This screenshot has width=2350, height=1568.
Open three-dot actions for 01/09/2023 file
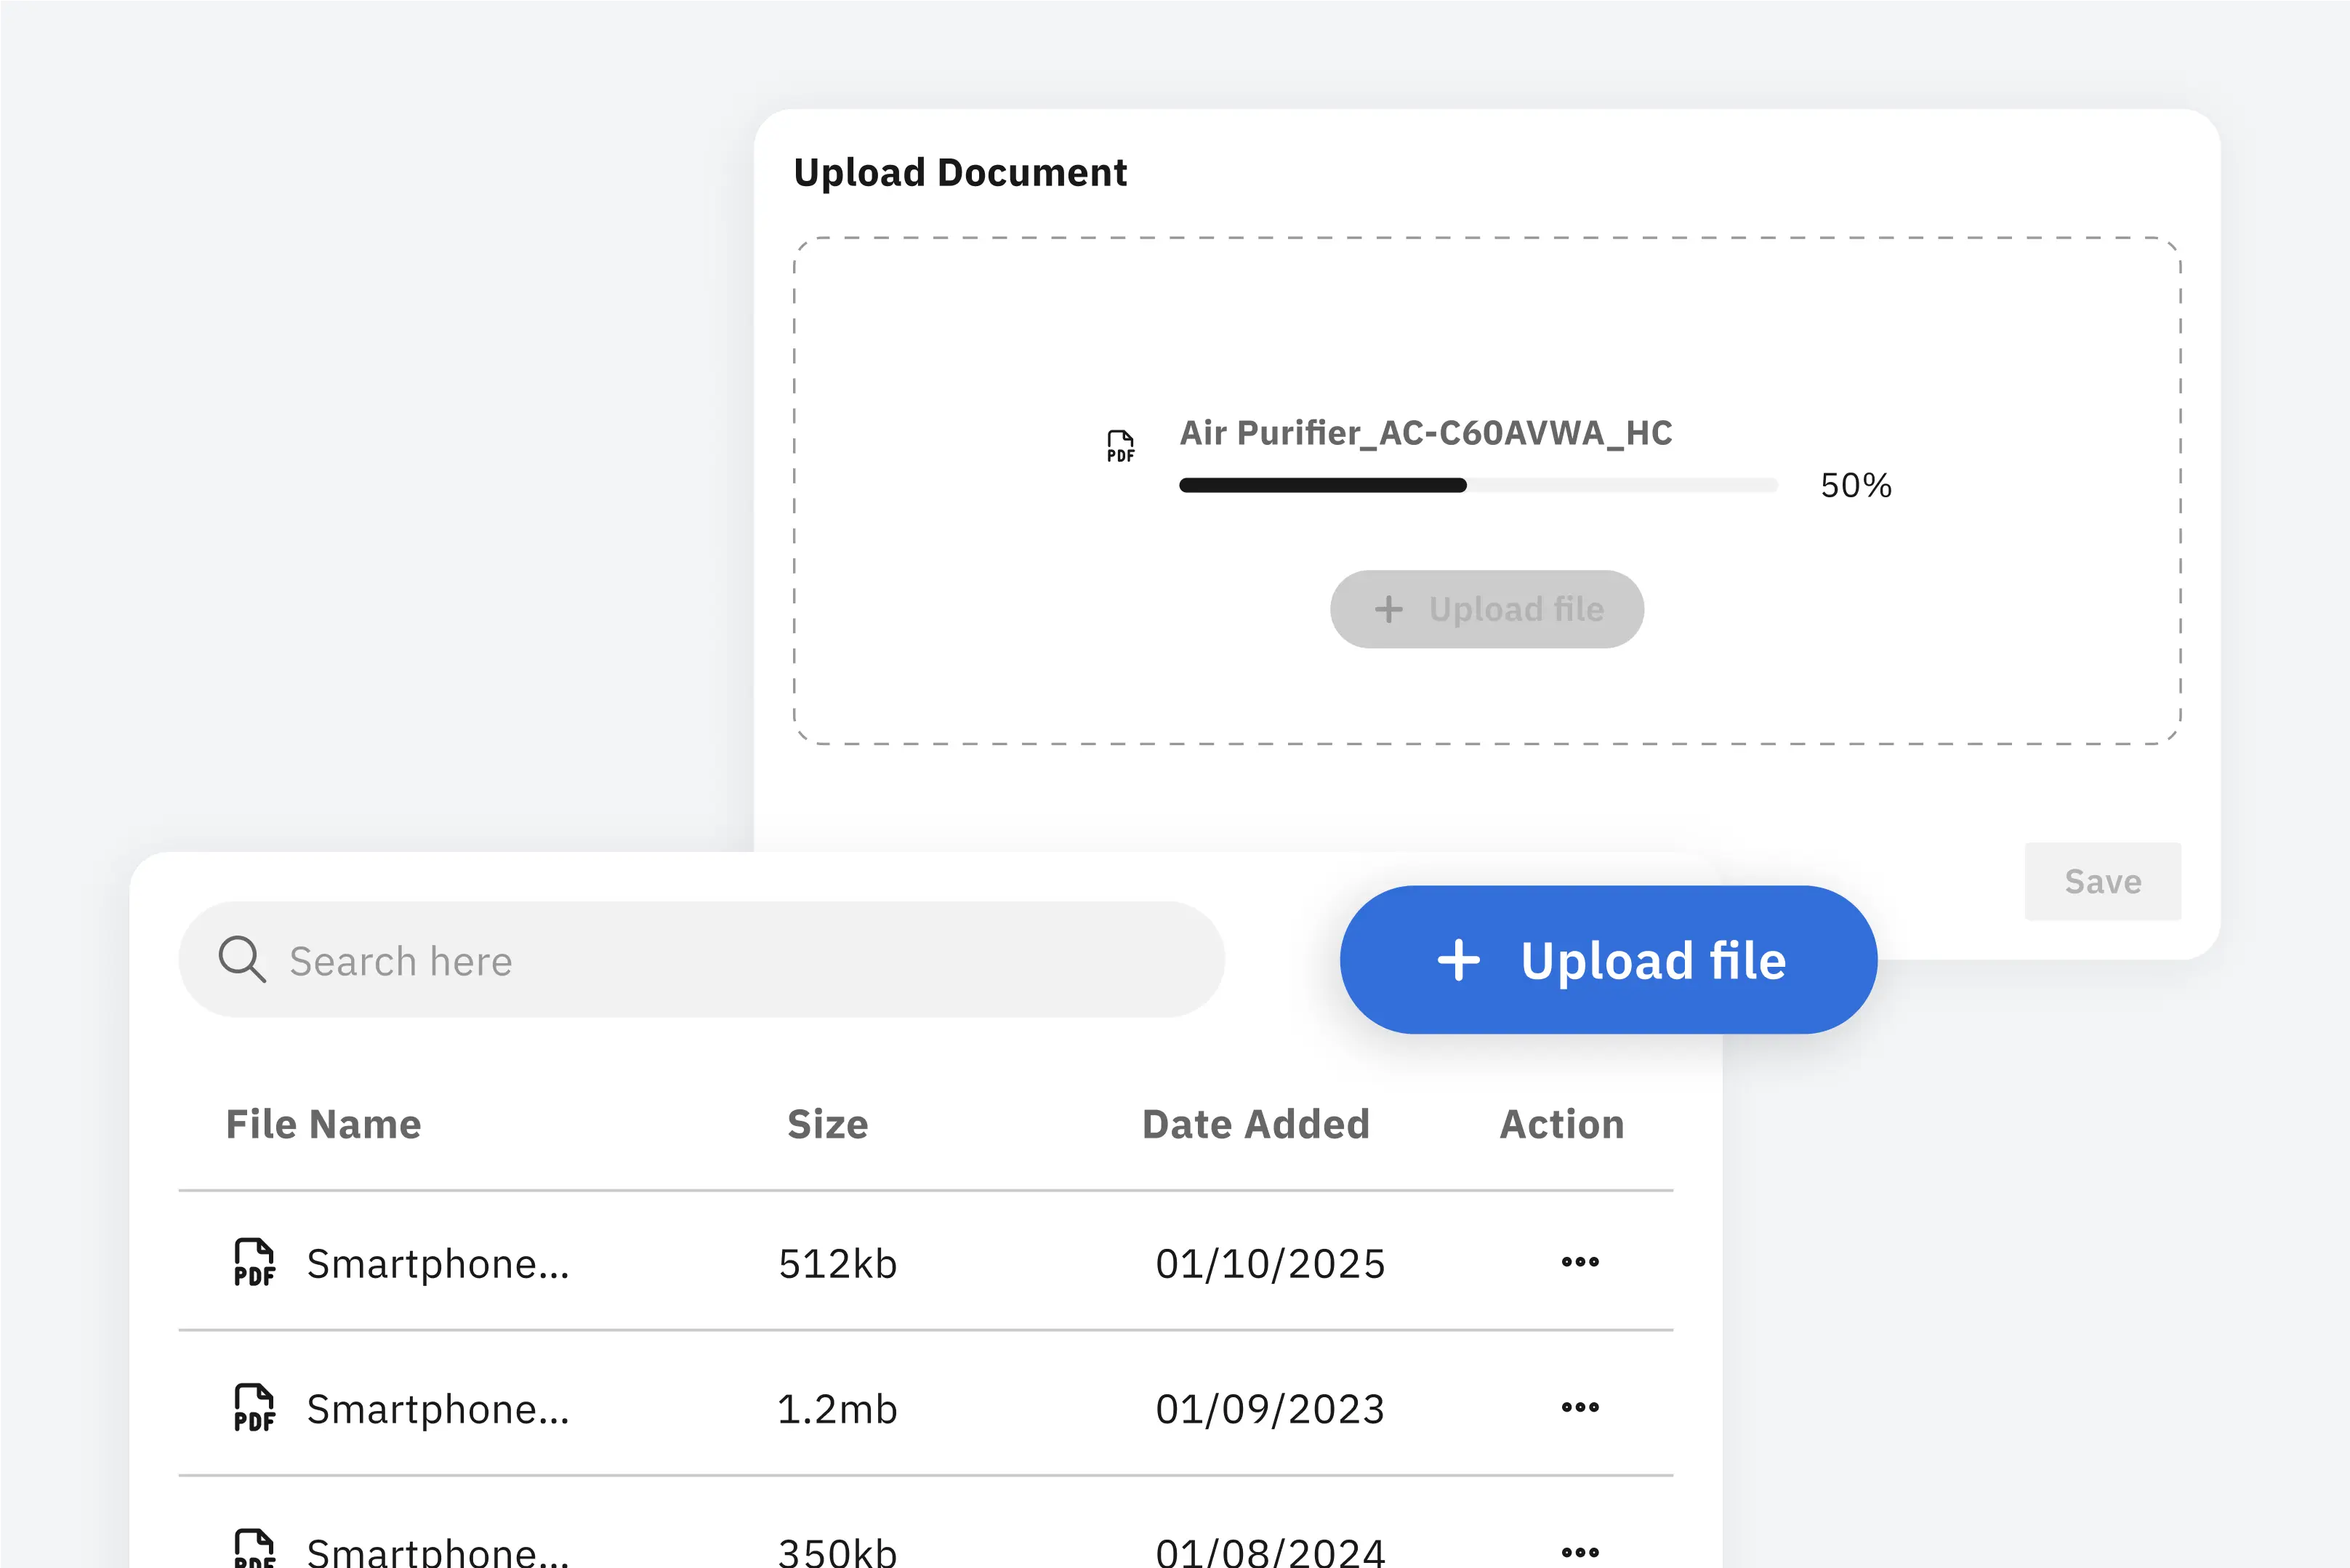point(1580,1408)
